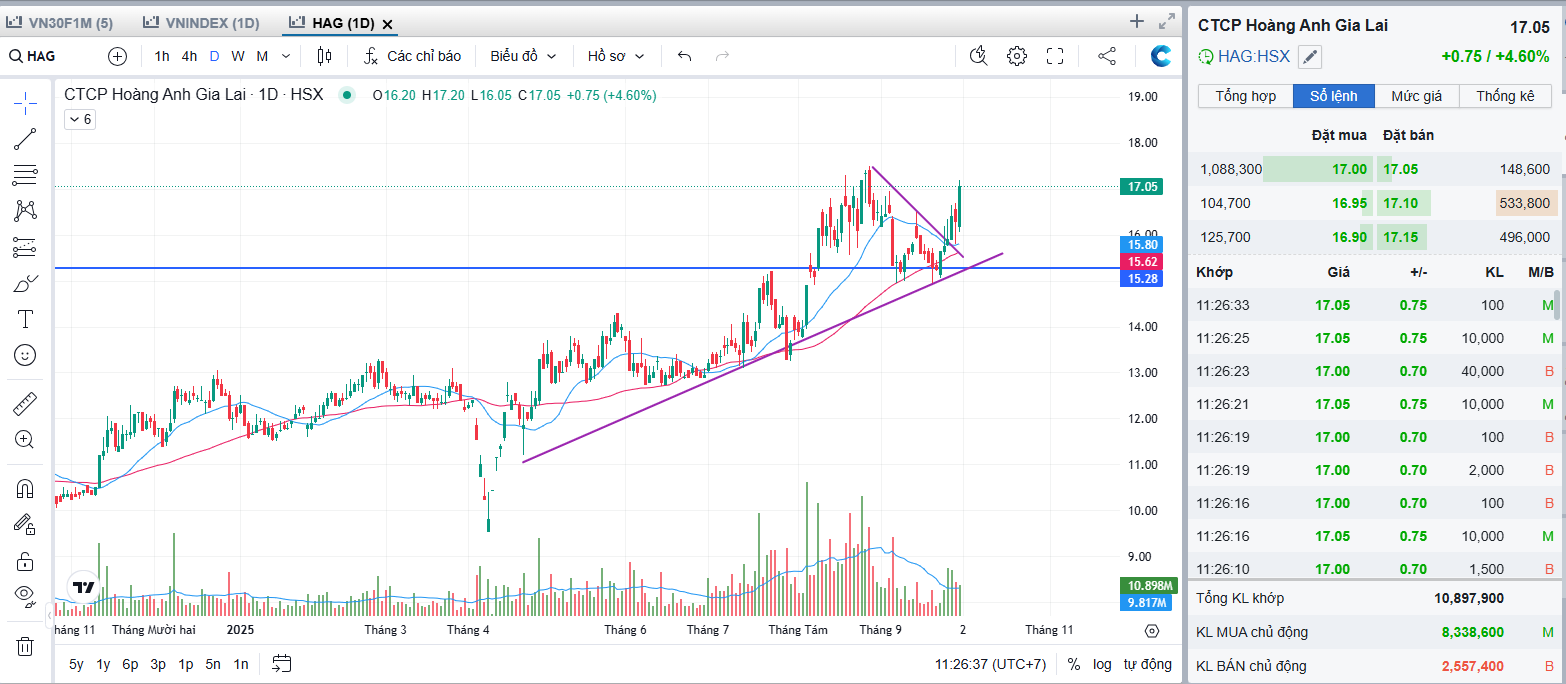Select the monthly M interval

click(262, 56)
